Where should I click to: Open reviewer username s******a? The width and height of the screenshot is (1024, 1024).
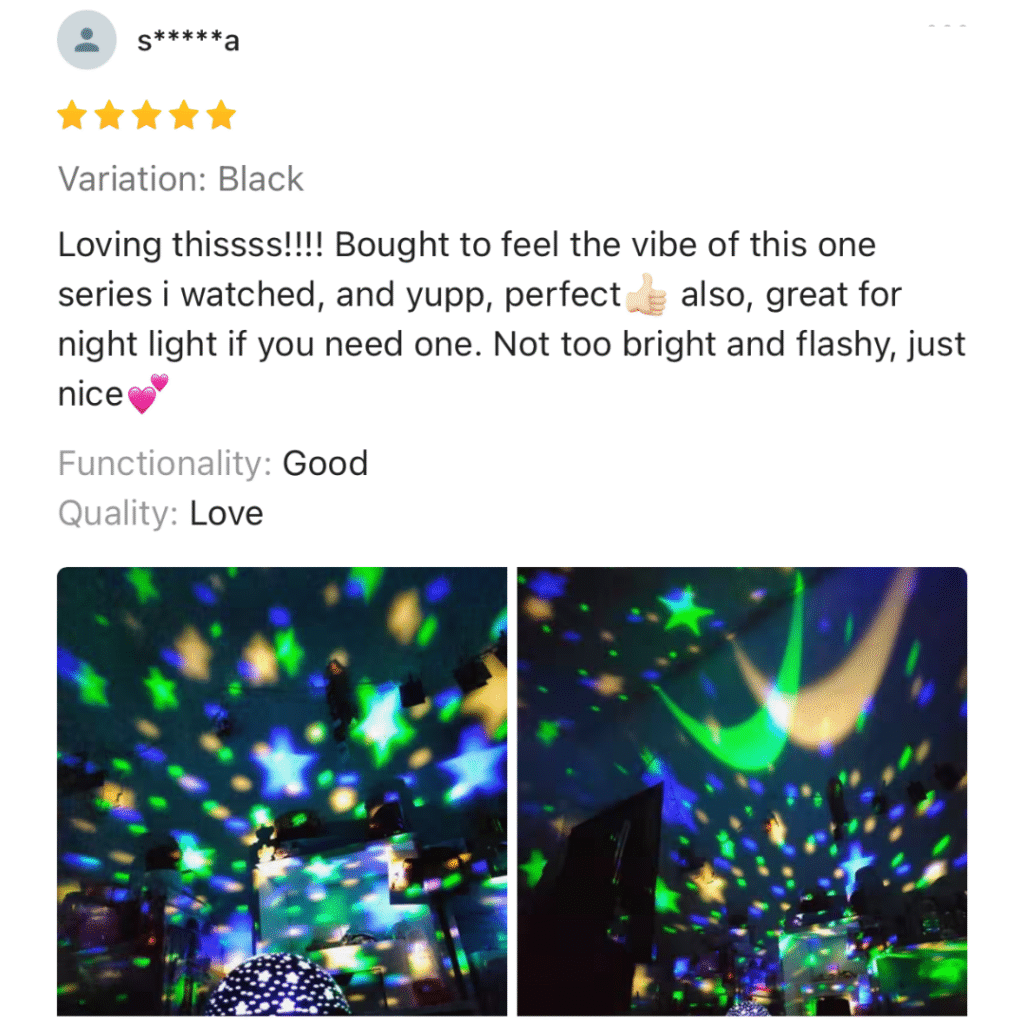coord(188,40)
